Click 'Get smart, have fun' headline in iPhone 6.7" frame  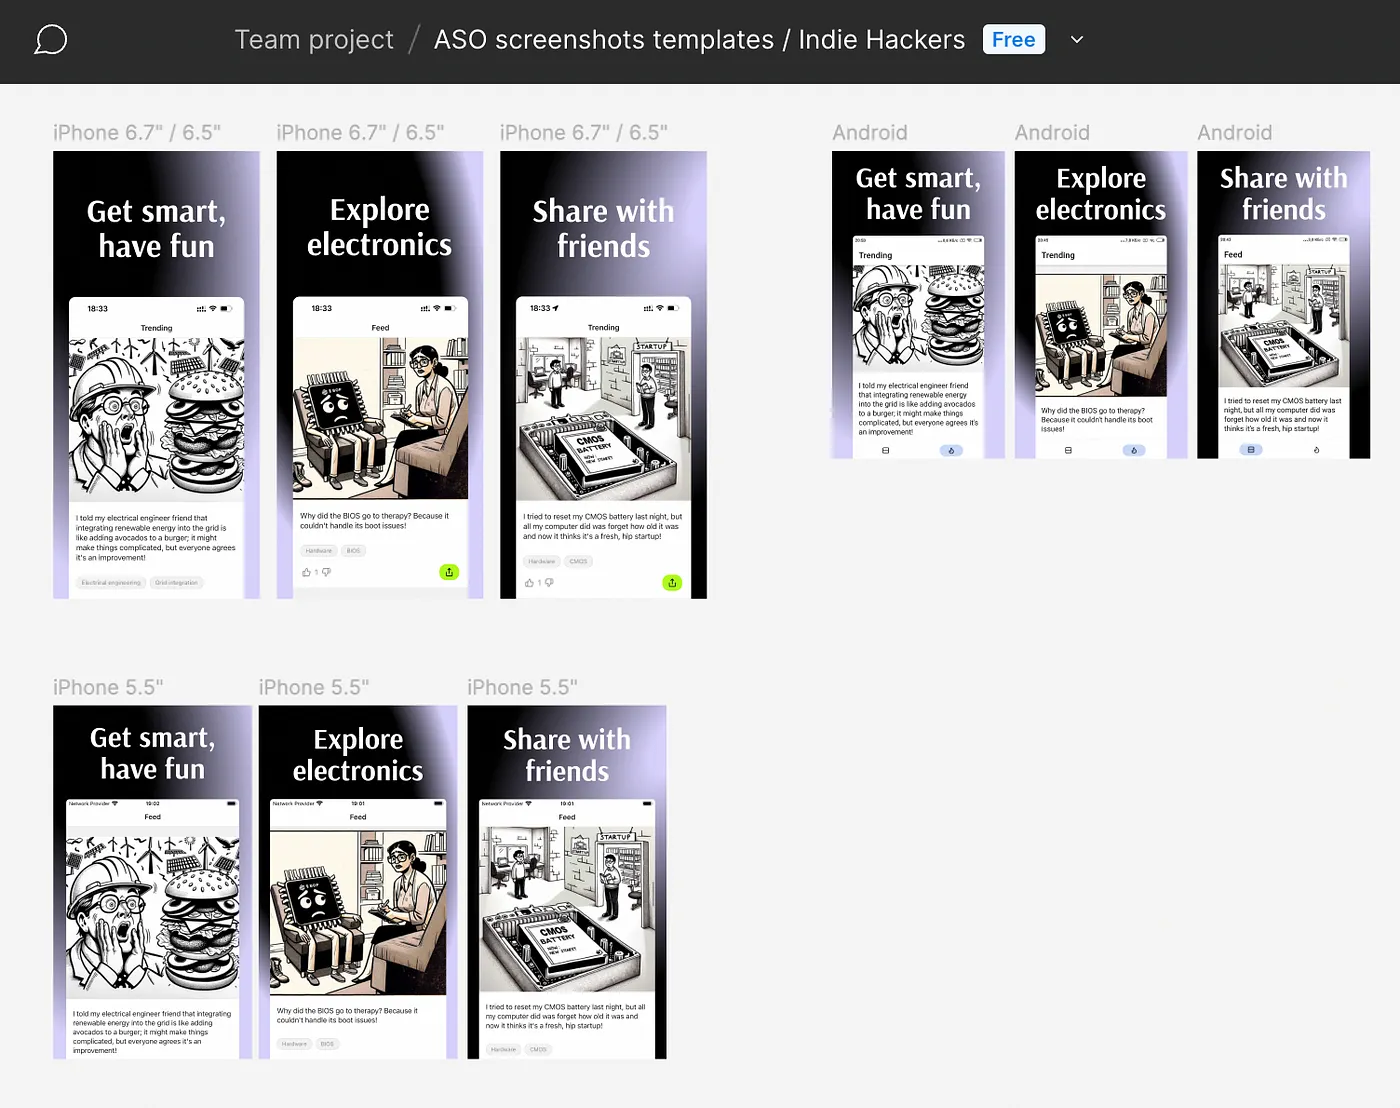(x=156, y=229)
